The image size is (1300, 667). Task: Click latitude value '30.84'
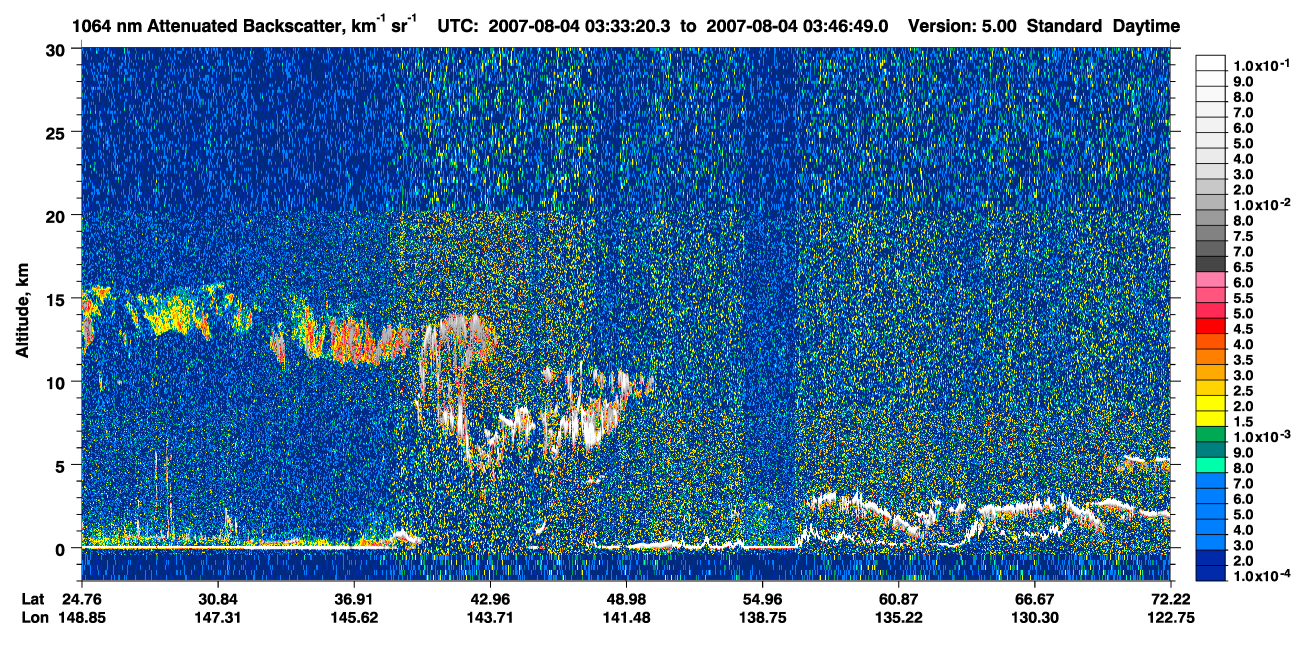218,598
